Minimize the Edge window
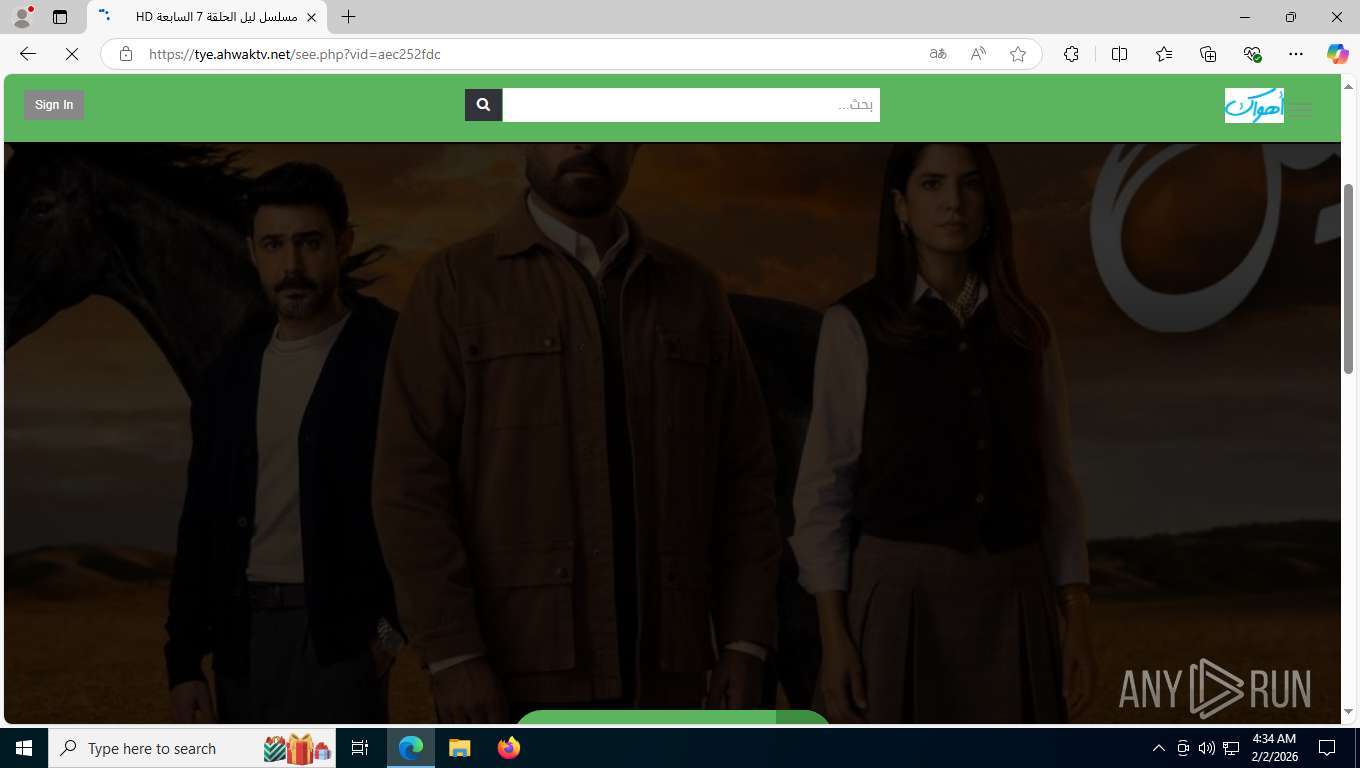This screenshot has height=768, width=1360. coord(1245,17)
